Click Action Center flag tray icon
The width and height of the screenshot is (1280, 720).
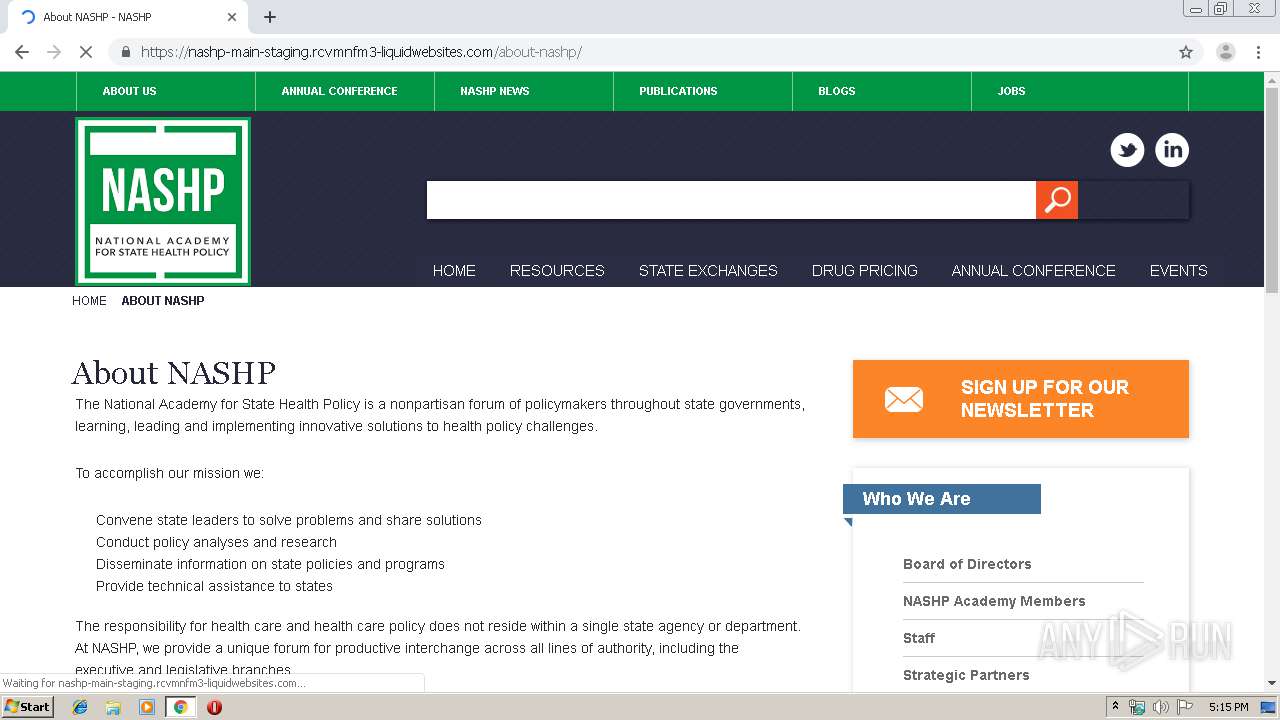coord(1185,707)
